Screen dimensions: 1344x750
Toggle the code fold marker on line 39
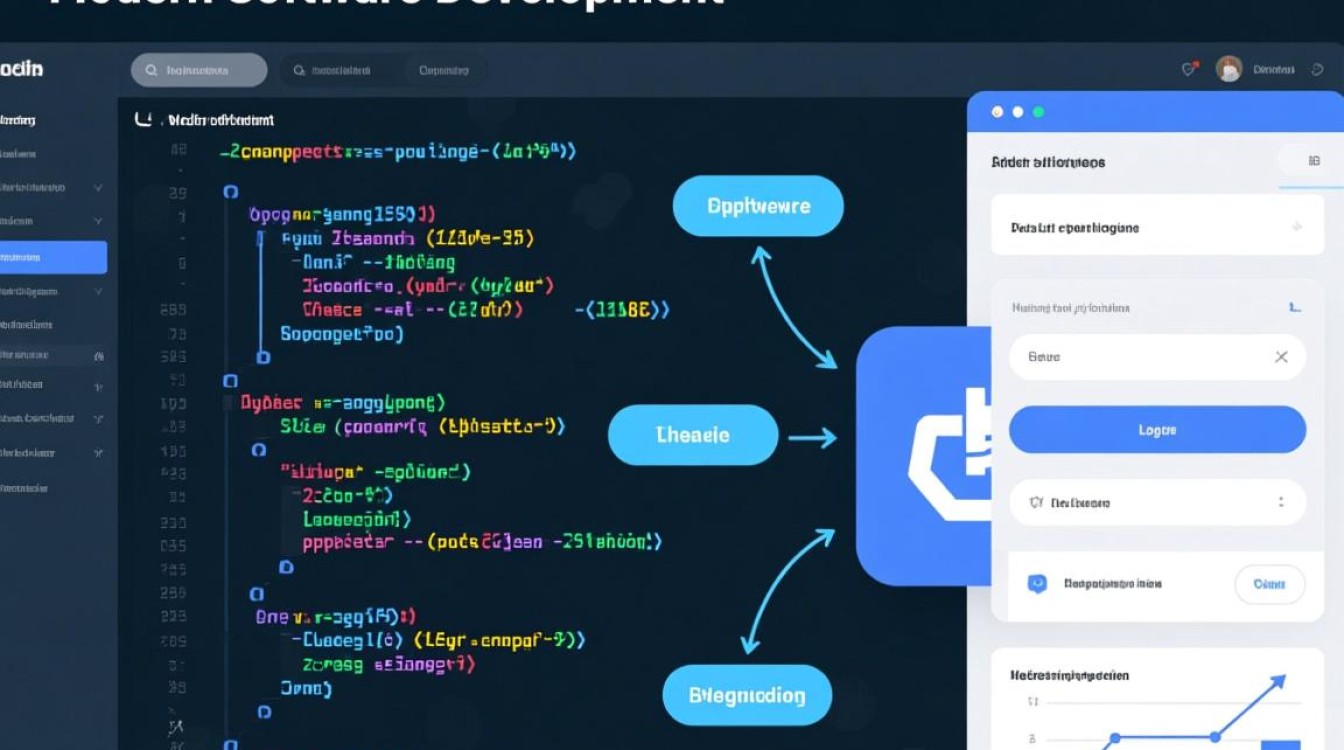click(231, 191)
